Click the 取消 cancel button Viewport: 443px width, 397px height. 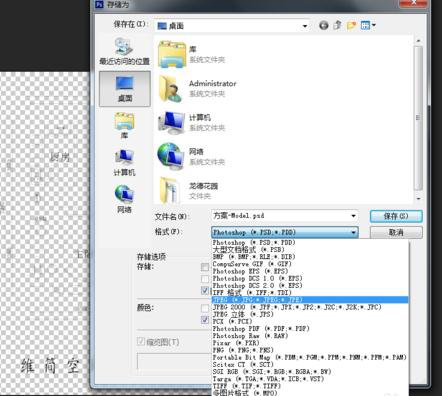pyautogui.click(x=396, y=232)
